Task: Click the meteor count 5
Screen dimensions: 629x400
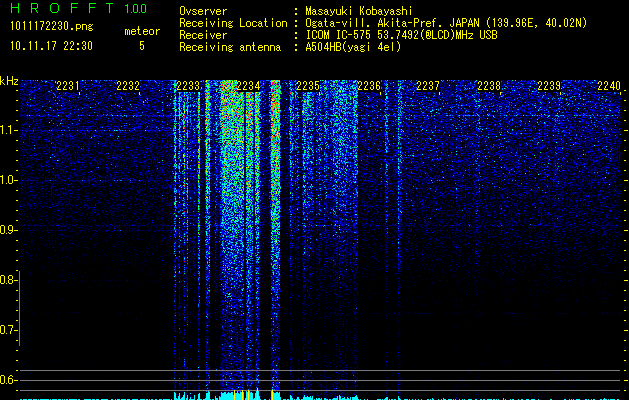Action: (142, 46)
